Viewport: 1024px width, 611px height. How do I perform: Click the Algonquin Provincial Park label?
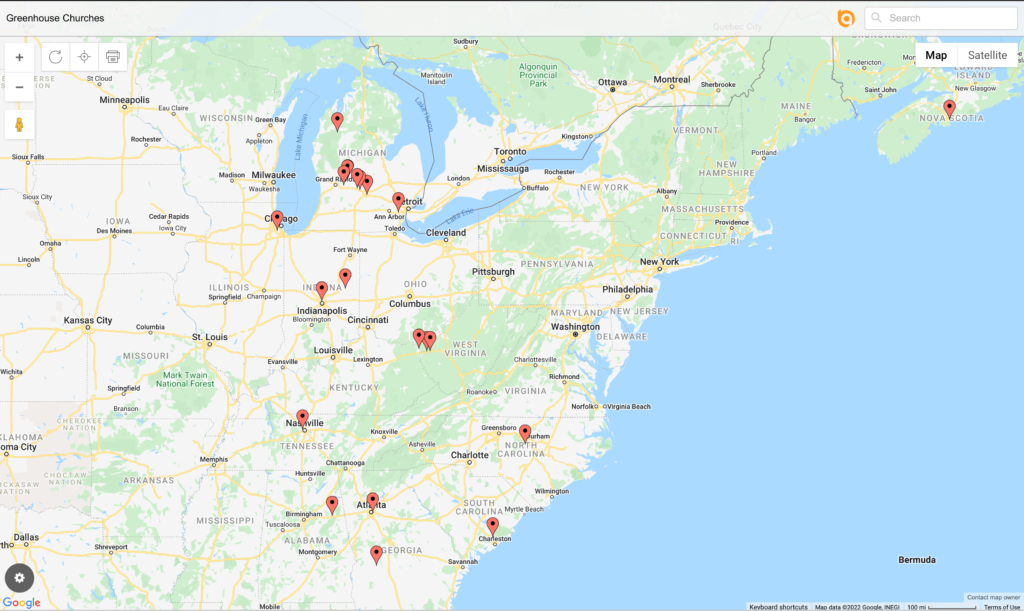[x=538, y=75]
